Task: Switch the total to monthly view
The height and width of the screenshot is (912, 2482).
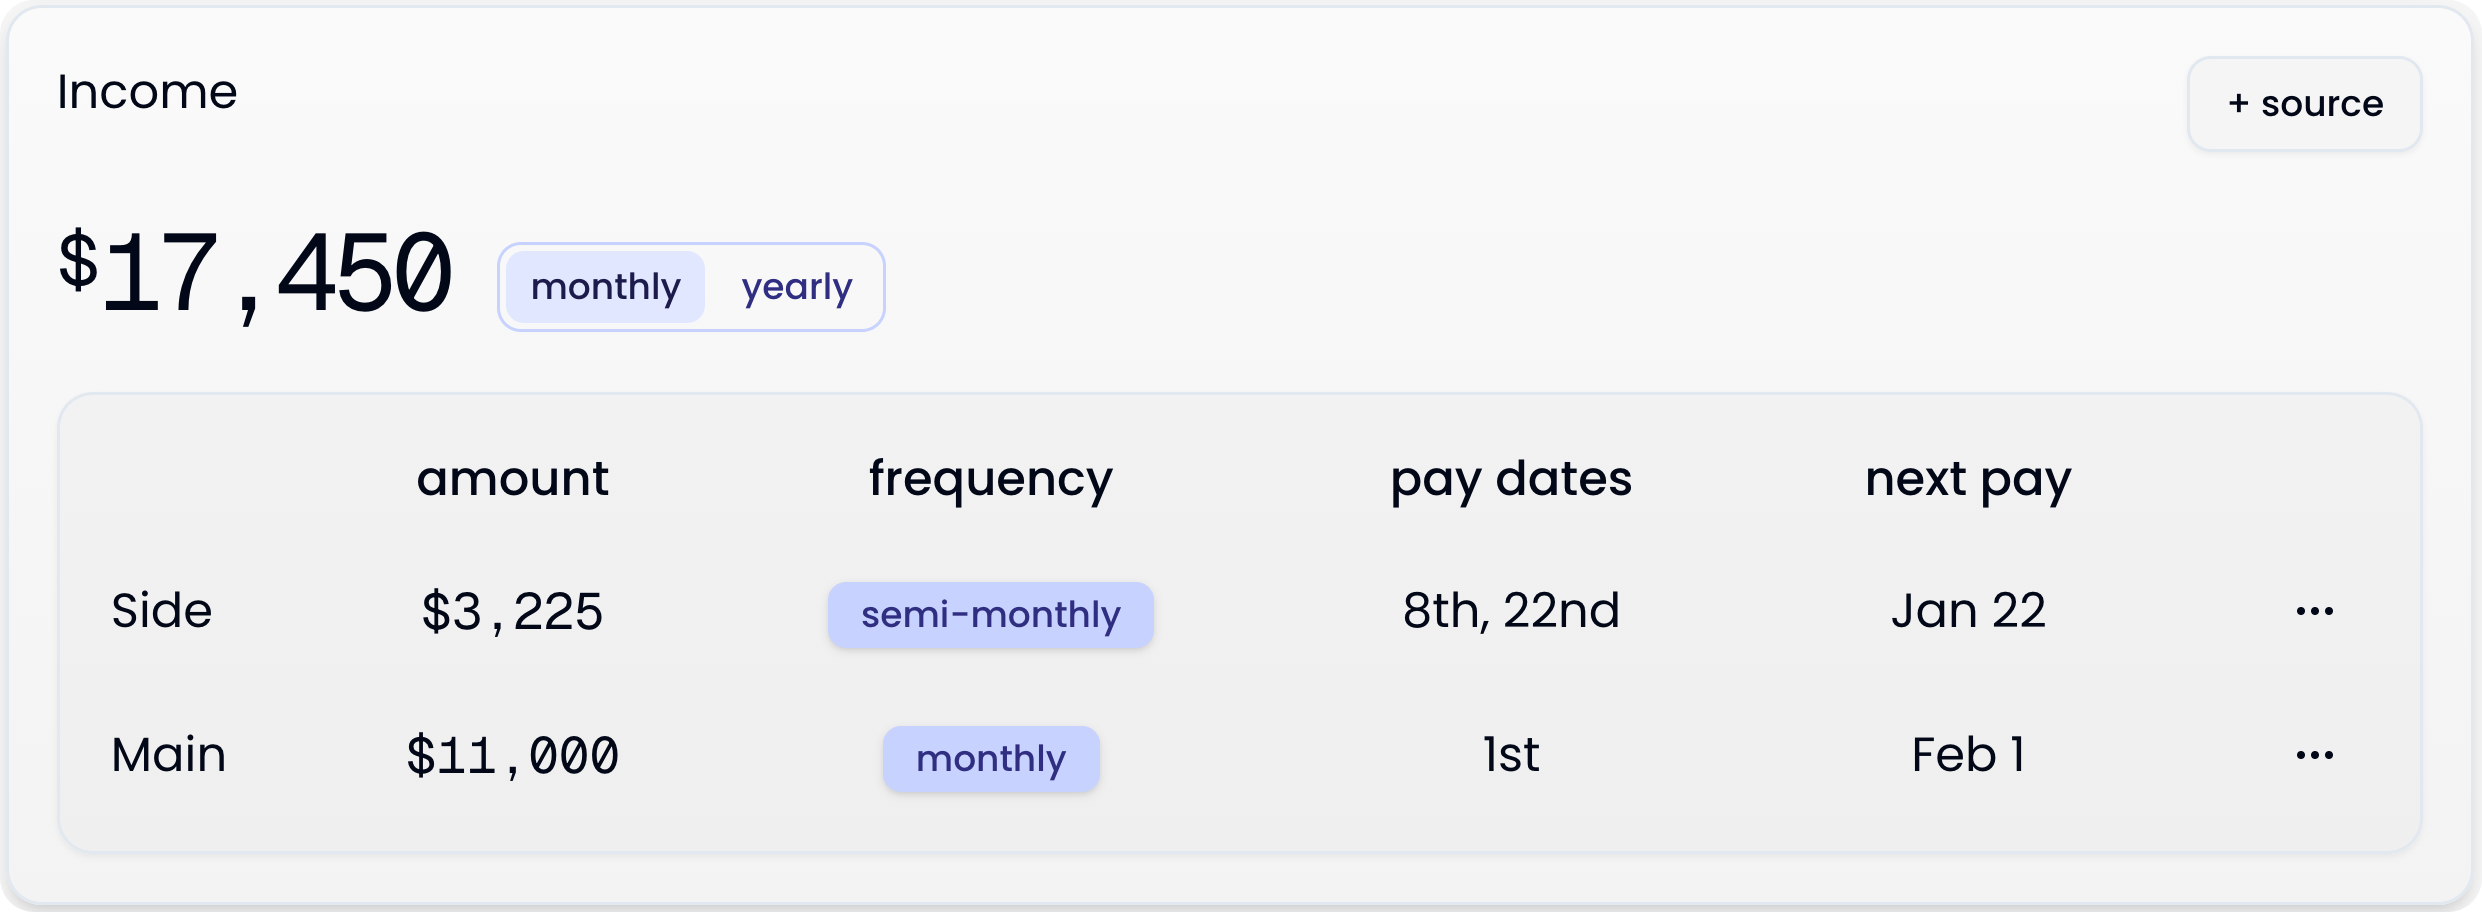Action: pos(605,287)
